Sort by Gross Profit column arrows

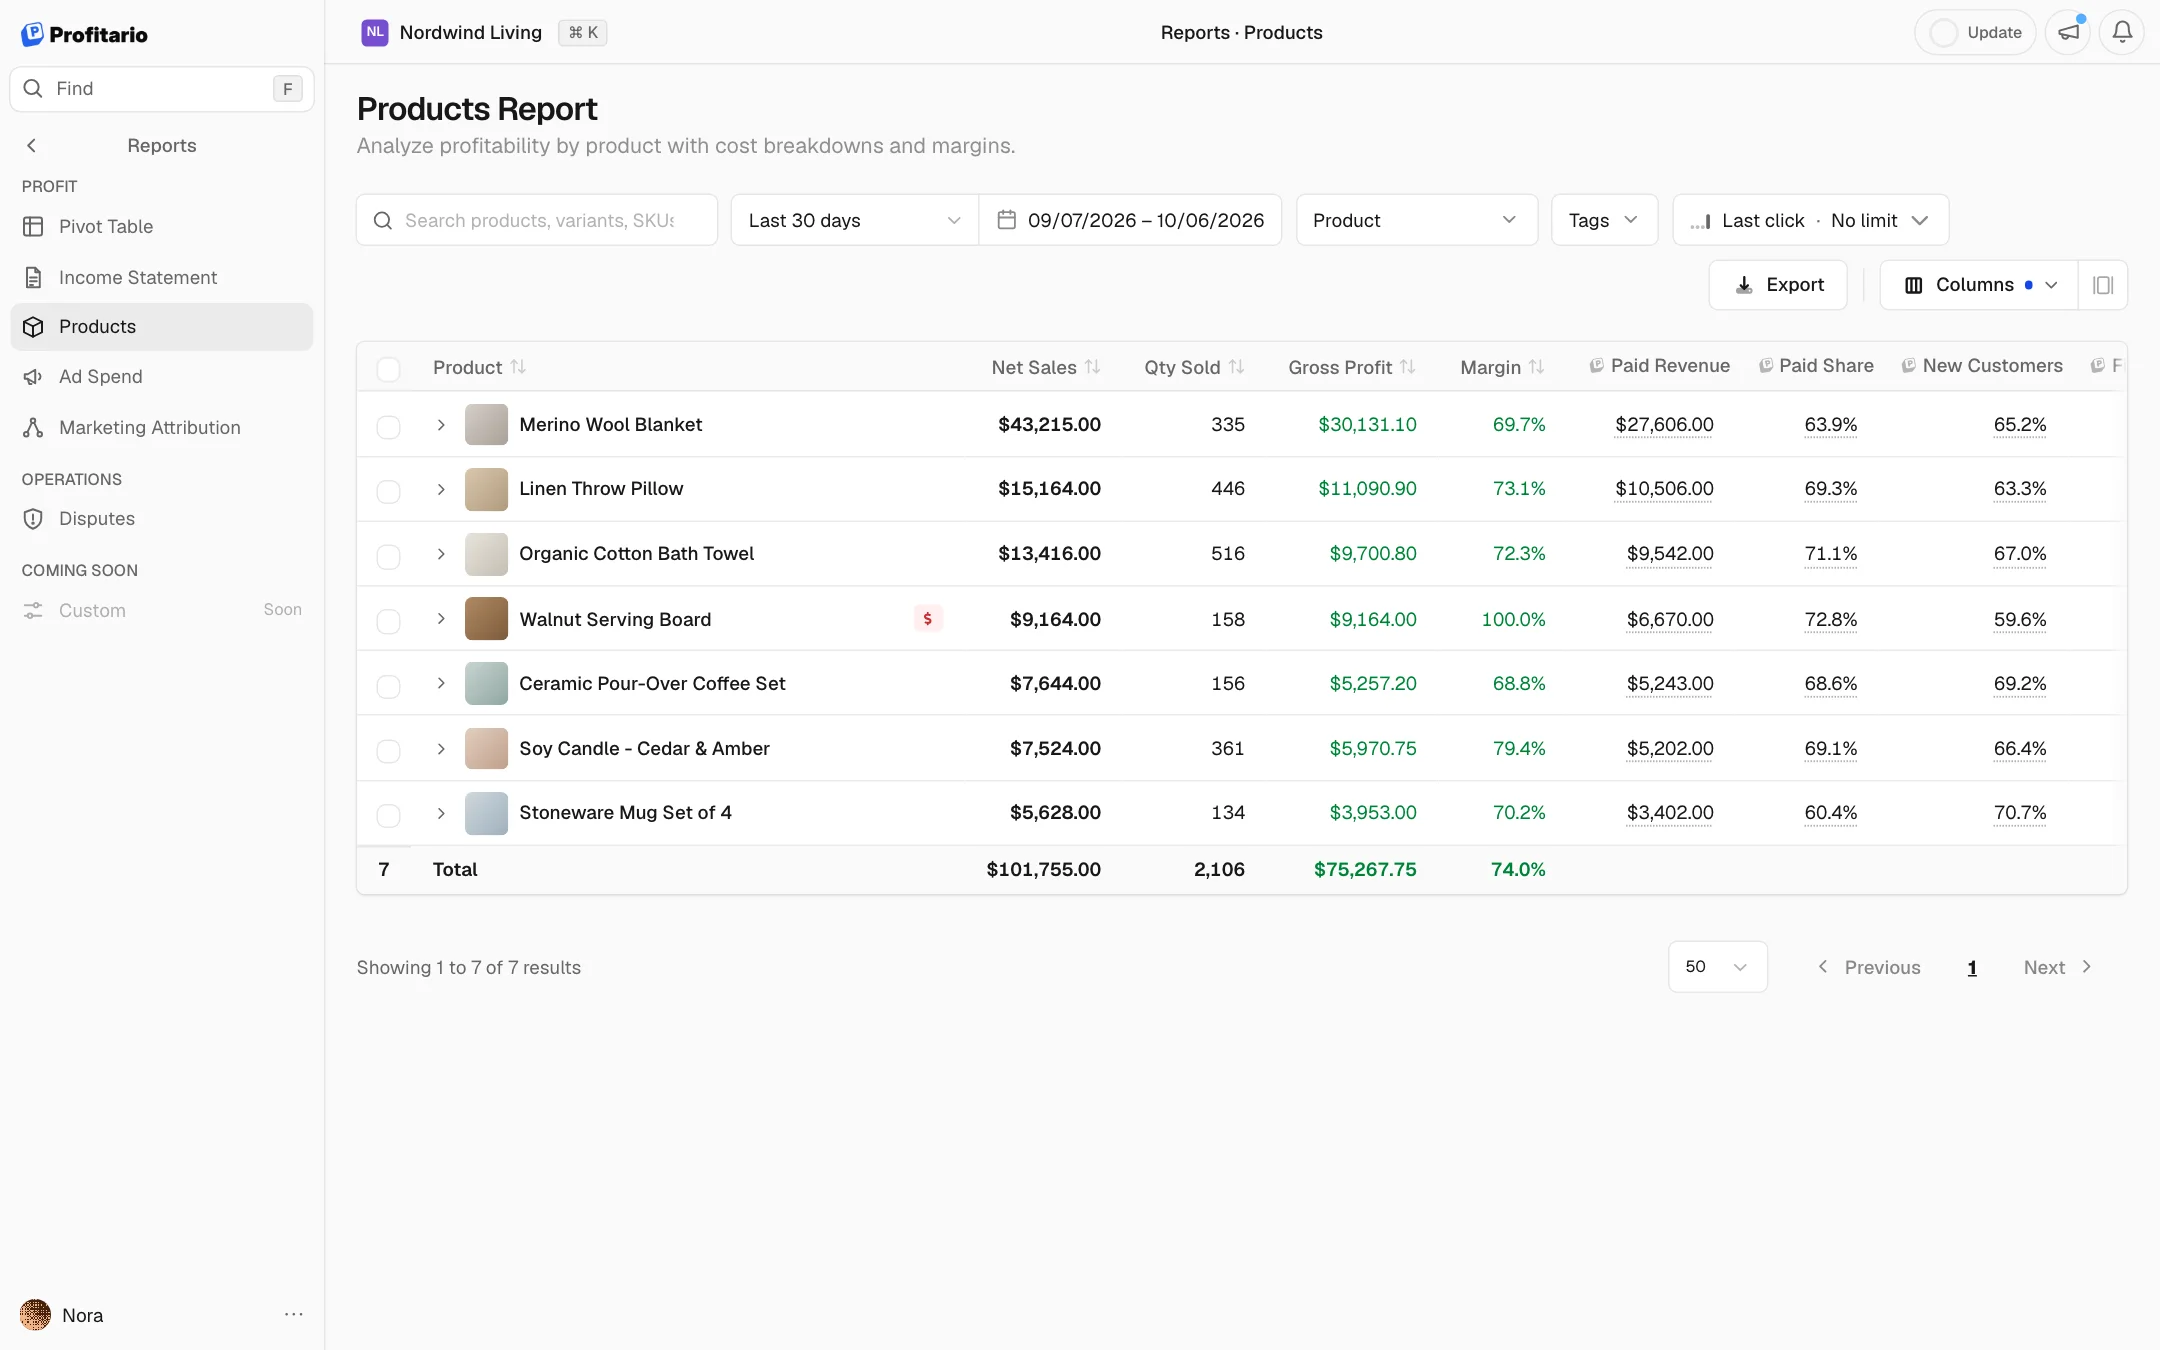1407,367
